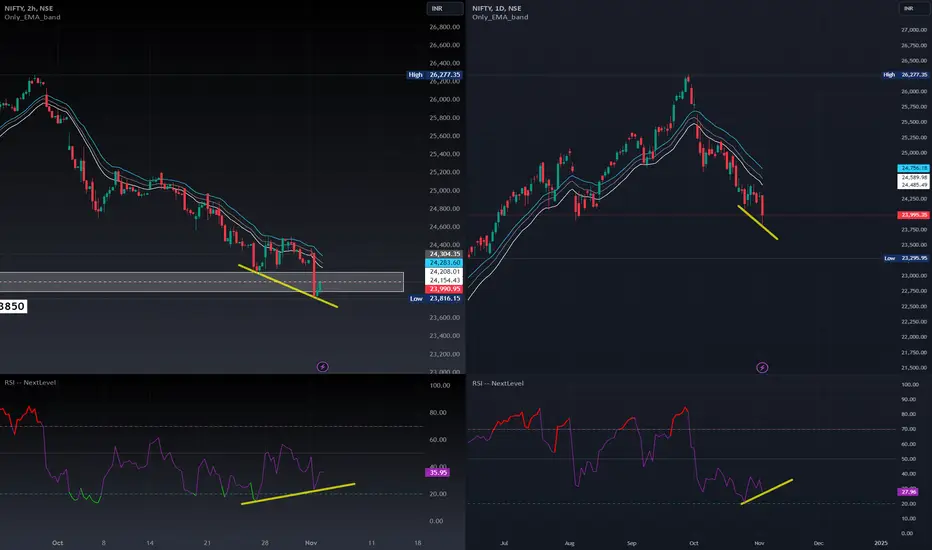Select the RSI -- NextLevel legend in the 2h pane

(30, 382)
